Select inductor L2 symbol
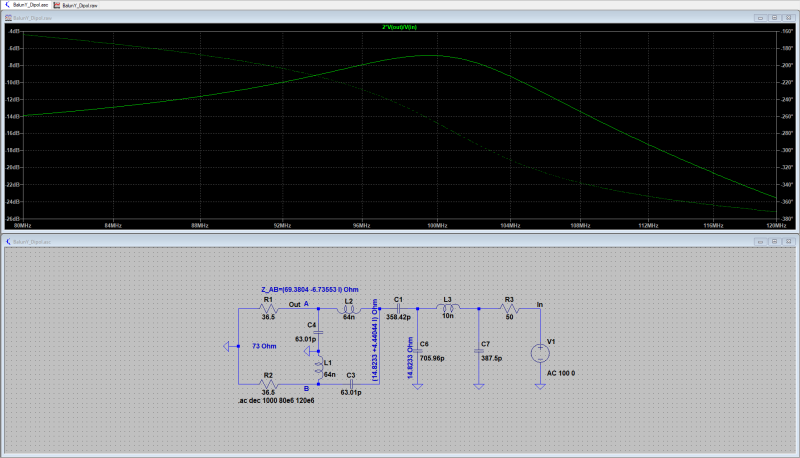The image size is (800, 458). pyautogui.click(x=349, y=309)
